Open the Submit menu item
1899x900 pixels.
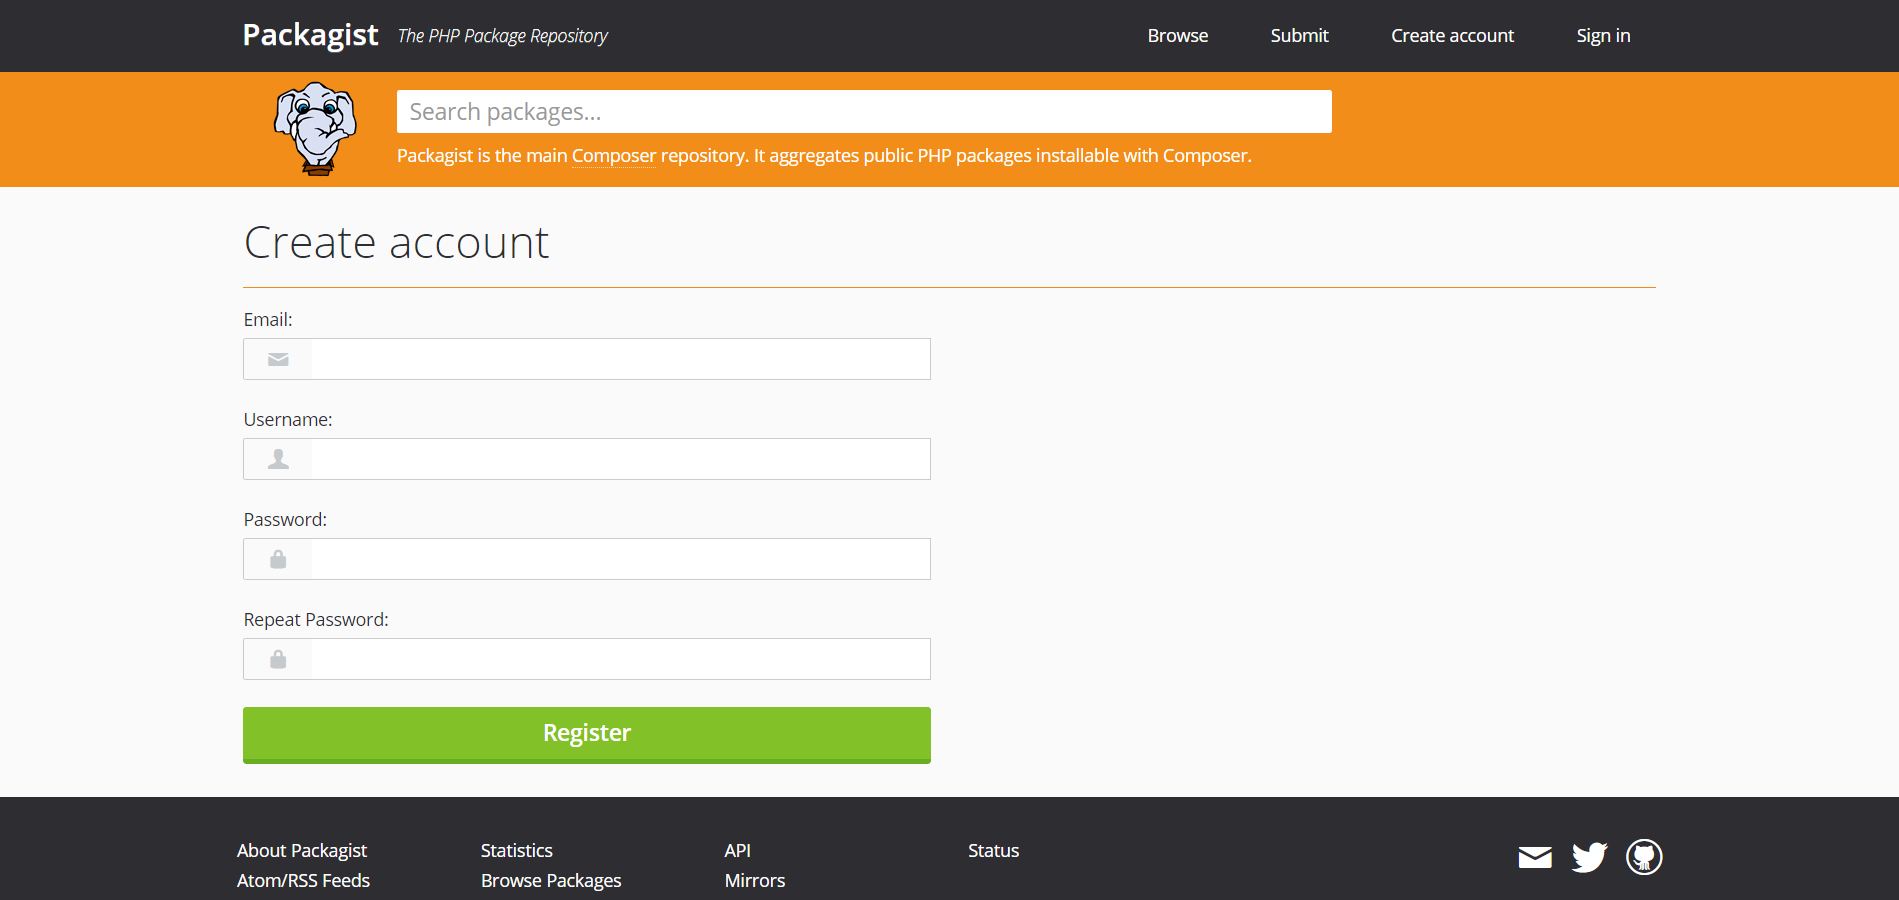1299,35
